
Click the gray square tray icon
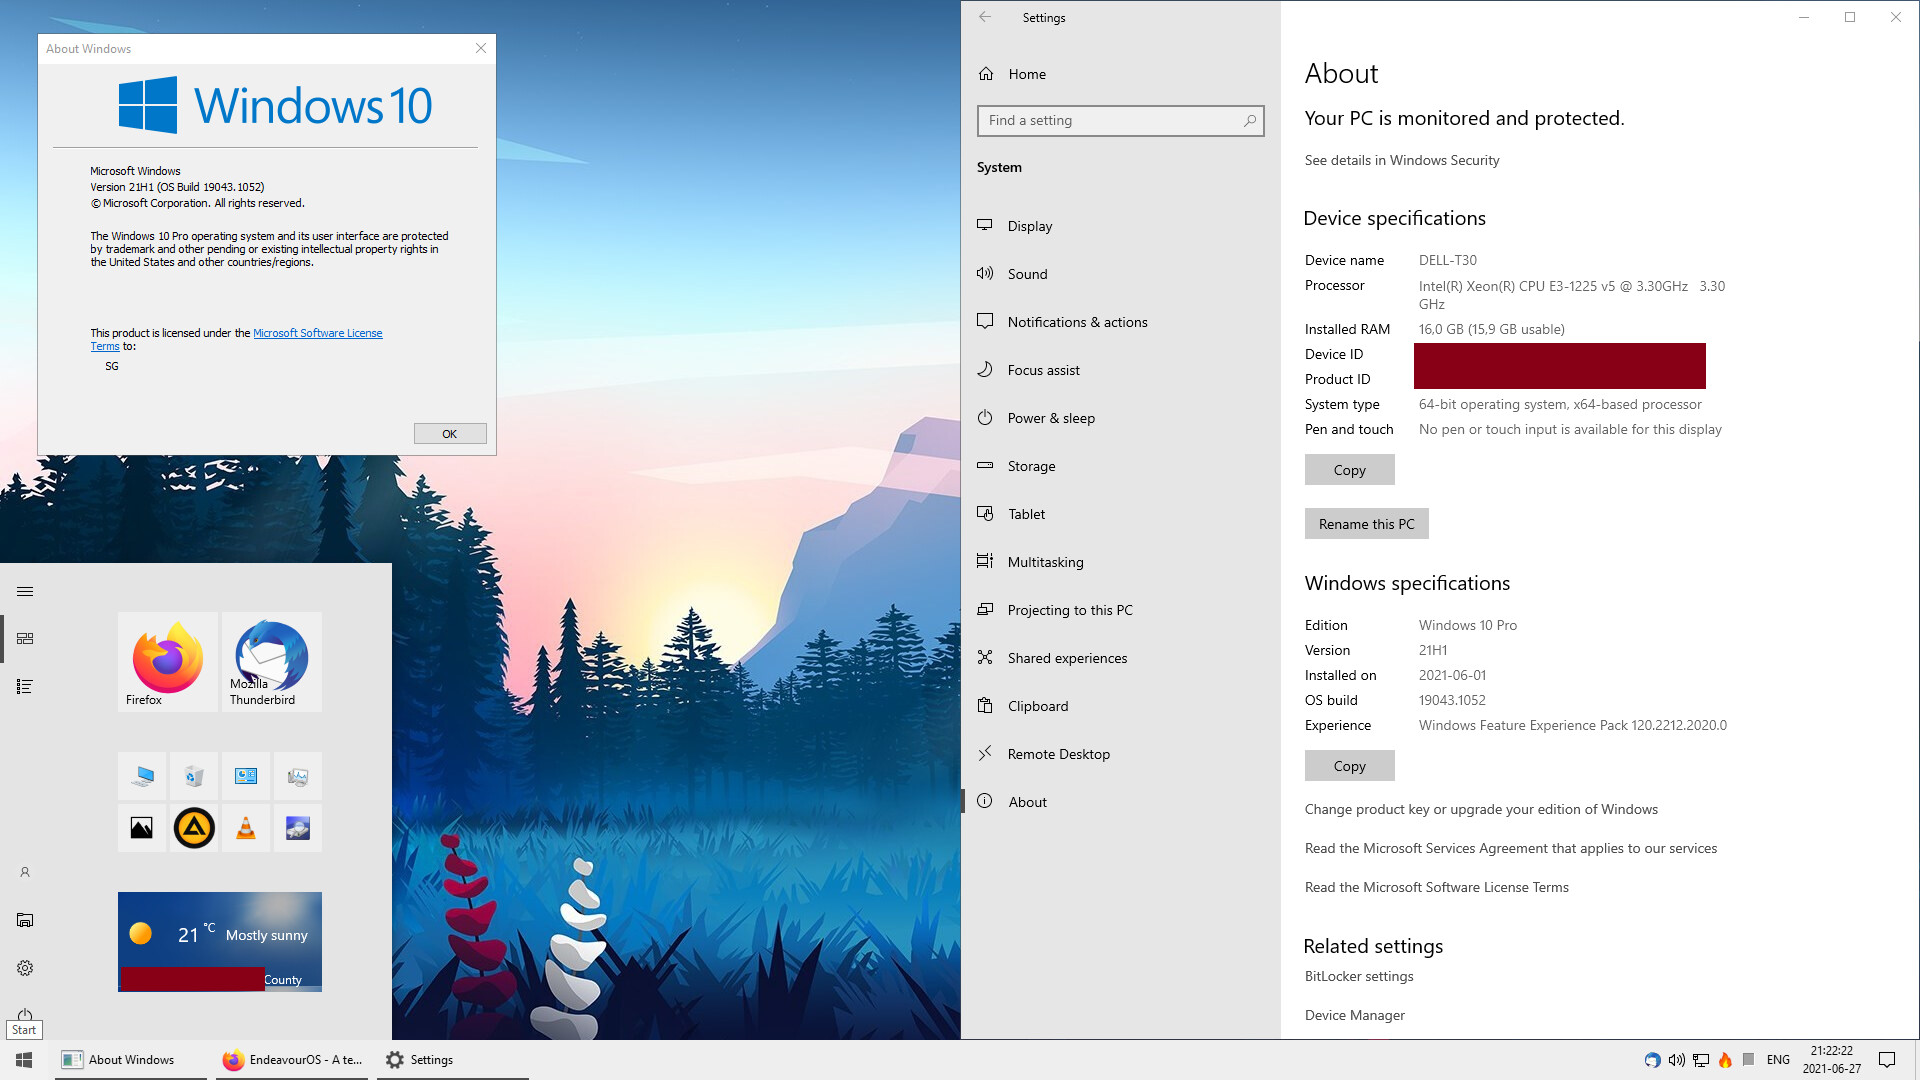pos(1748,1059)
